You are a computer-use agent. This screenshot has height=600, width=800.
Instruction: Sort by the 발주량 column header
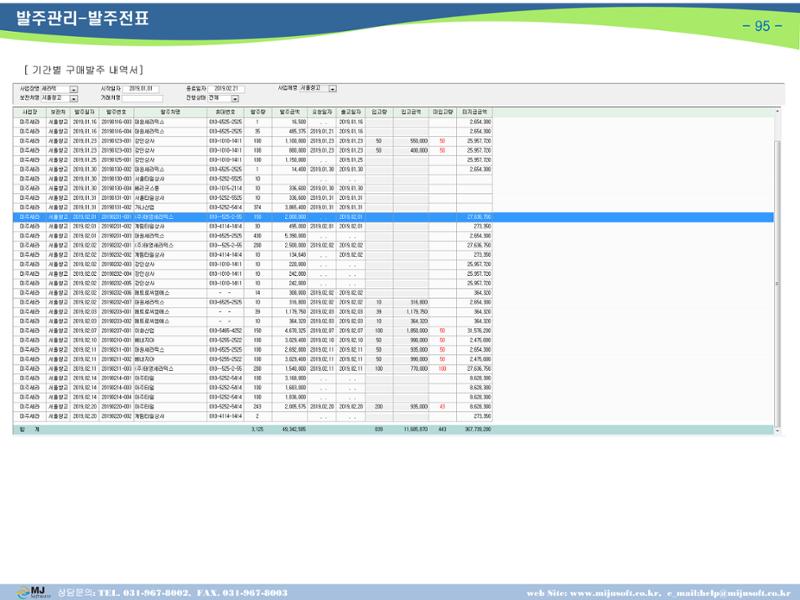tap(258, 112)
